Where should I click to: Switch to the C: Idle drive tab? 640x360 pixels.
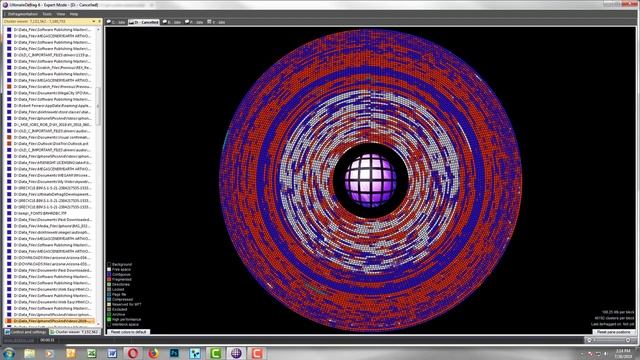(116, 22)
